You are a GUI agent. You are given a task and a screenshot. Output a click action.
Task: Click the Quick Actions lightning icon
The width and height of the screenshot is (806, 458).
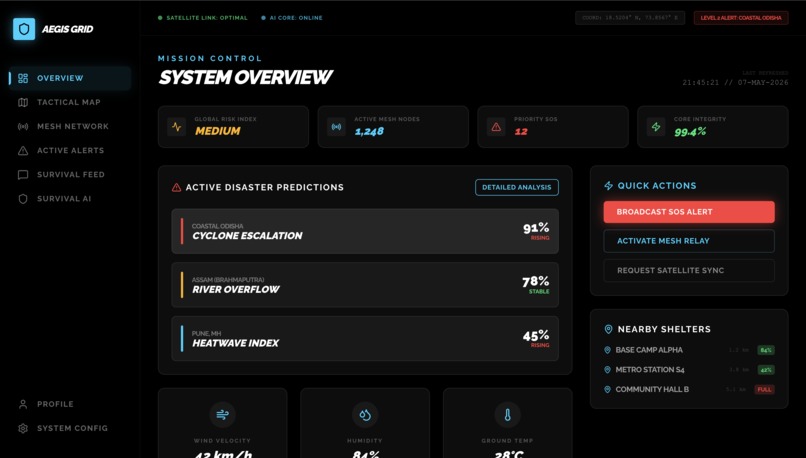point(609,186)
